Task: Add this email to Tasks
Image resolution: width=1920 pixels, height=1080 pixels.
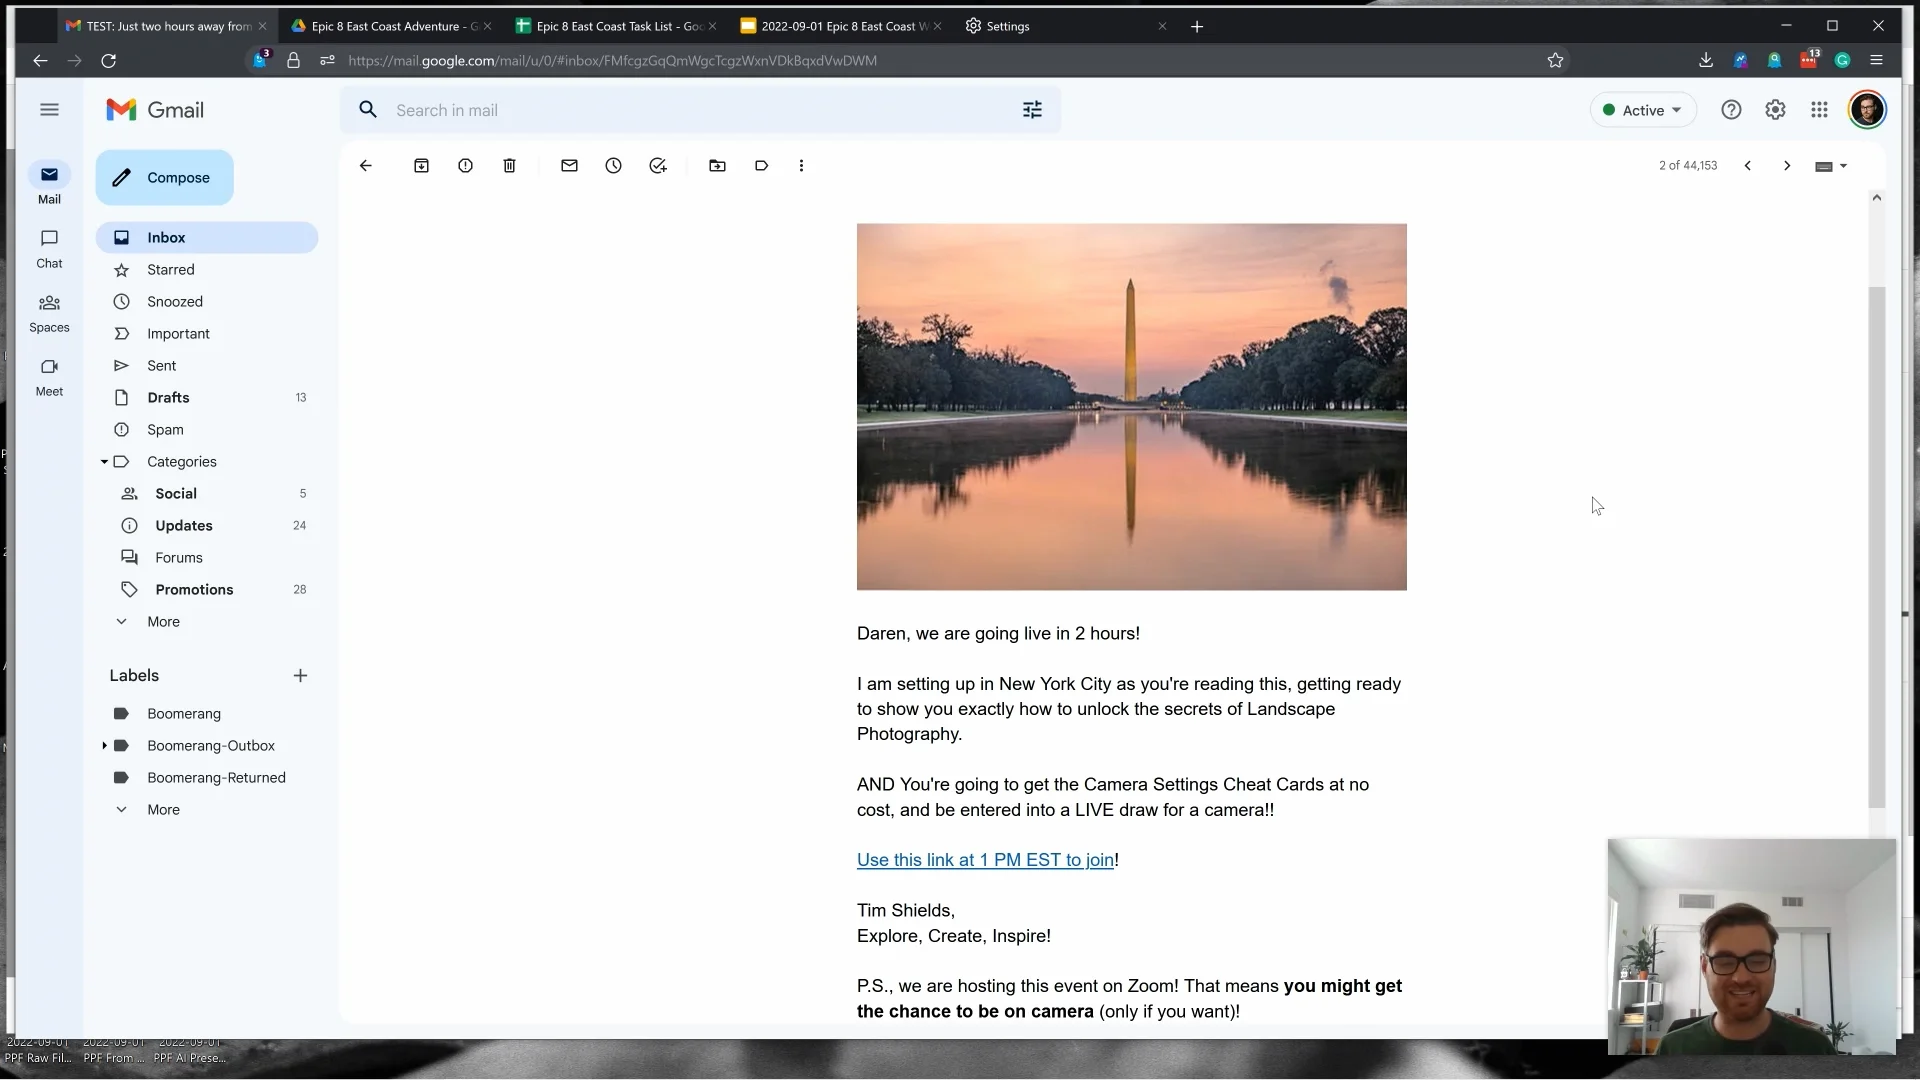Action: click(x=657, y=166)
